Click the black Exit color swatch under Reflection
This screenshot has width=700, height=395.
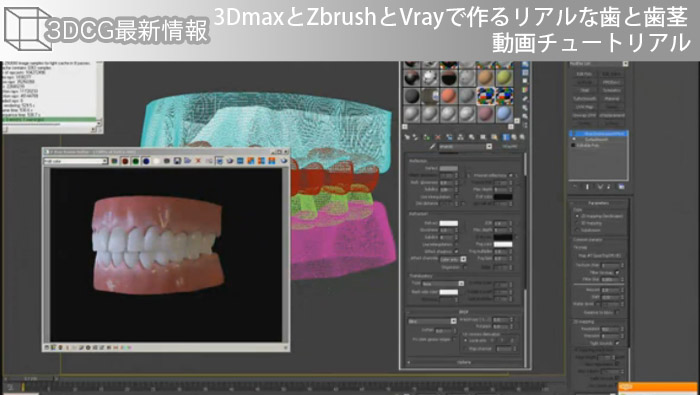(503, 197)
